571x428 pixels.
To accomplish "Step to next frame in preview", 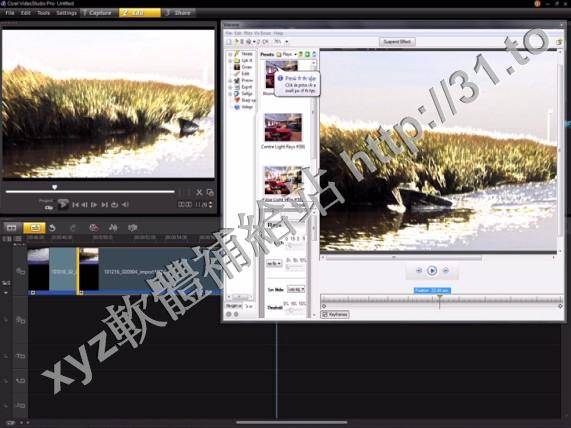I will 94,205.
